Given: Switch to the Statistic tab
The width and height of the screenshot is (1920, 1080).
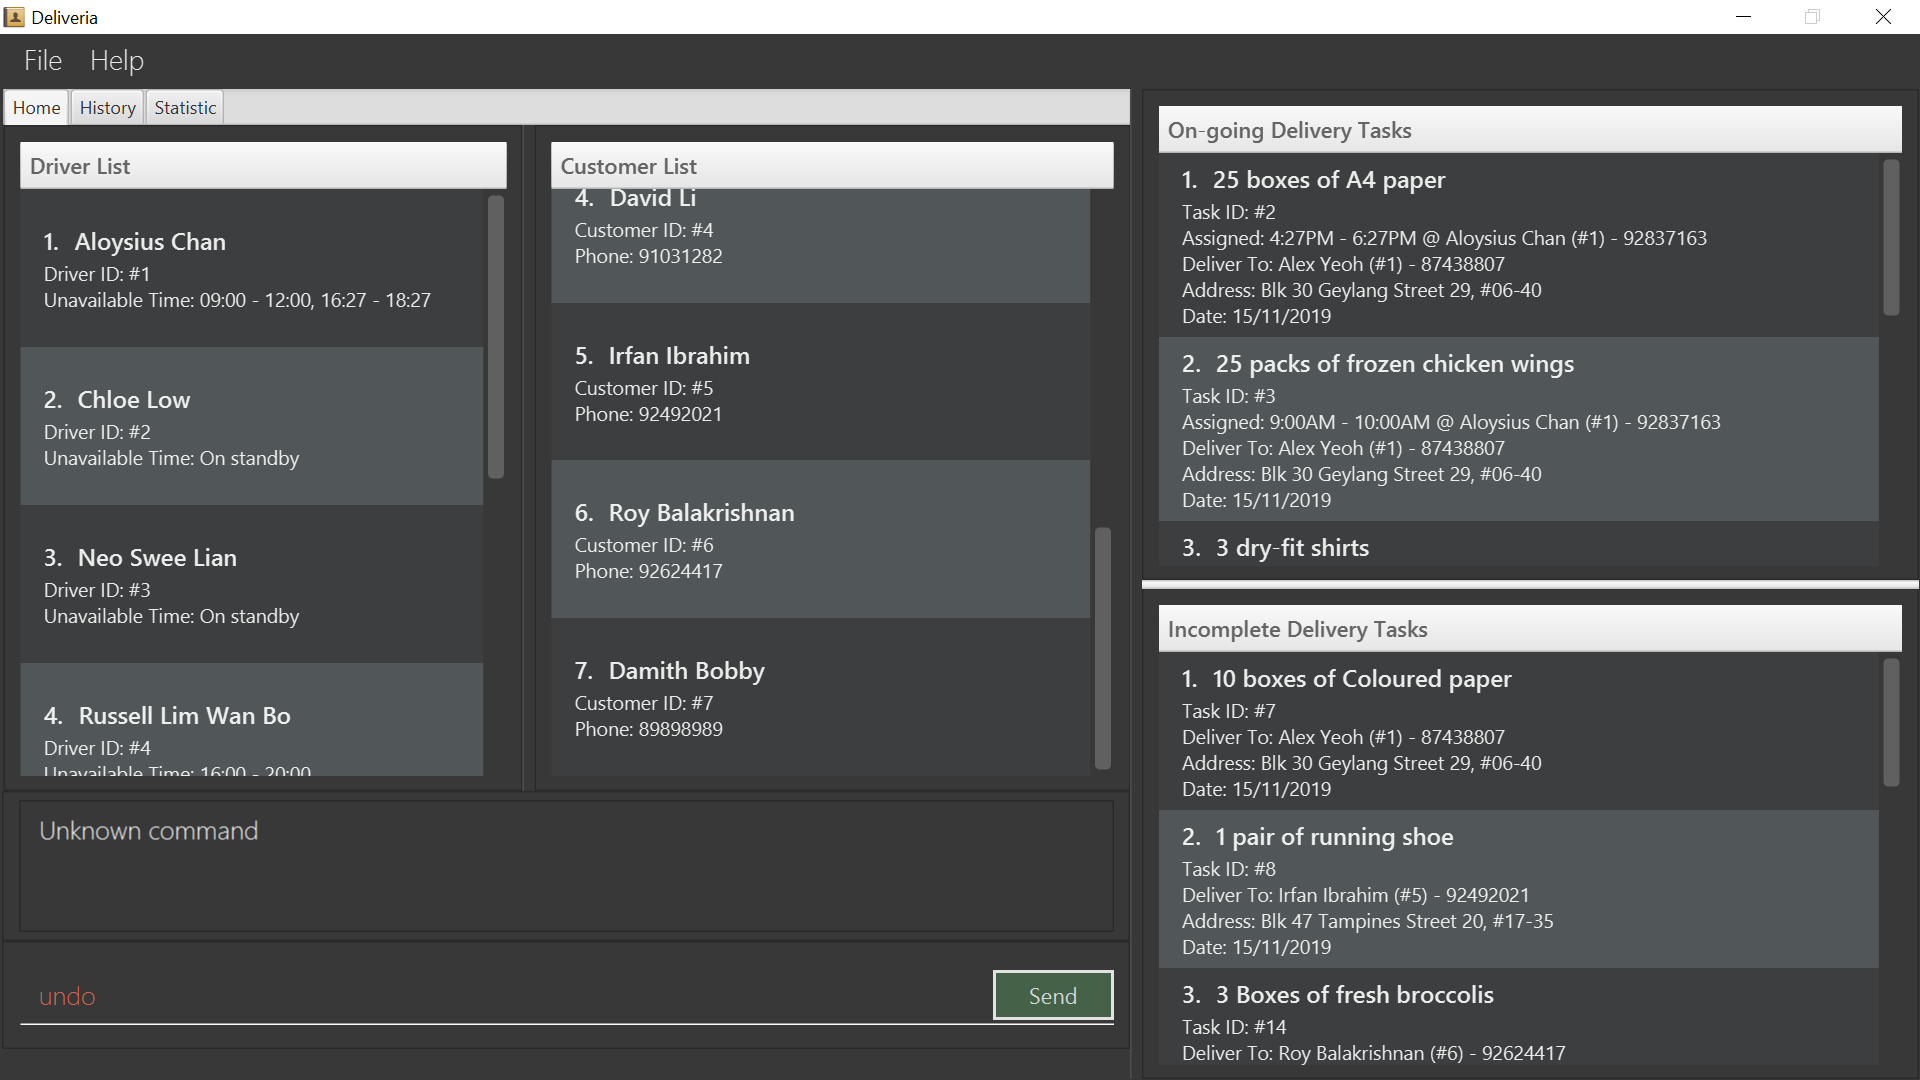Looking at the screenshot, I should 185,108.
